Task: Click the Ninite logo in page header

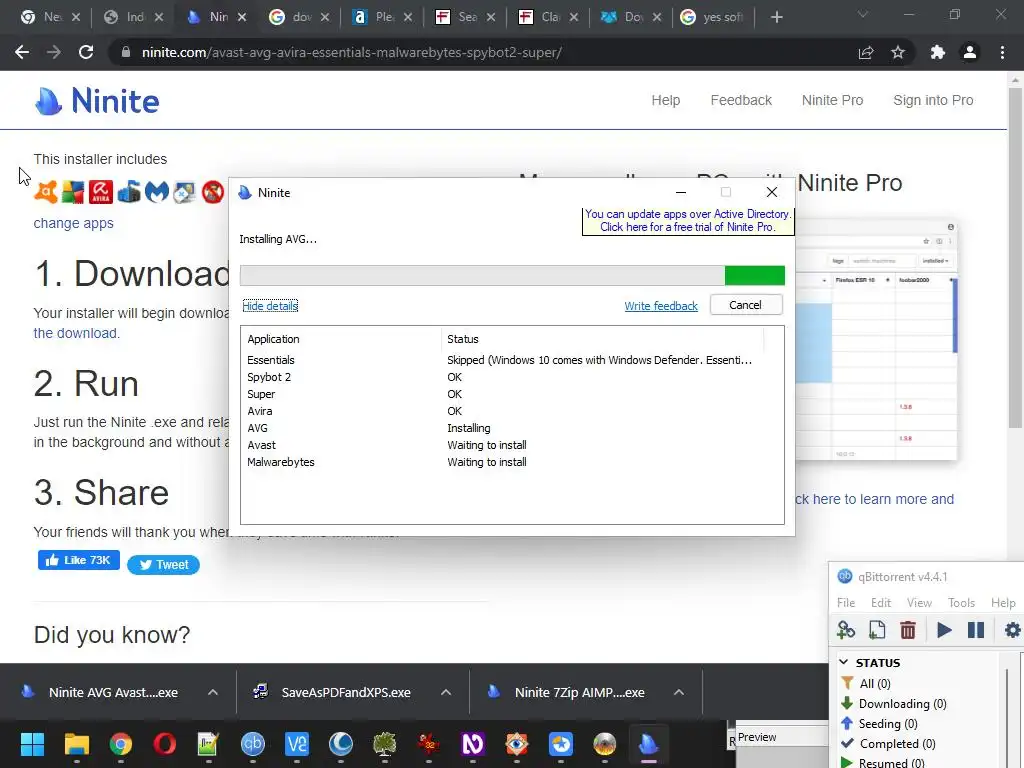Action: pyautogui.click(x=97, y=101)
